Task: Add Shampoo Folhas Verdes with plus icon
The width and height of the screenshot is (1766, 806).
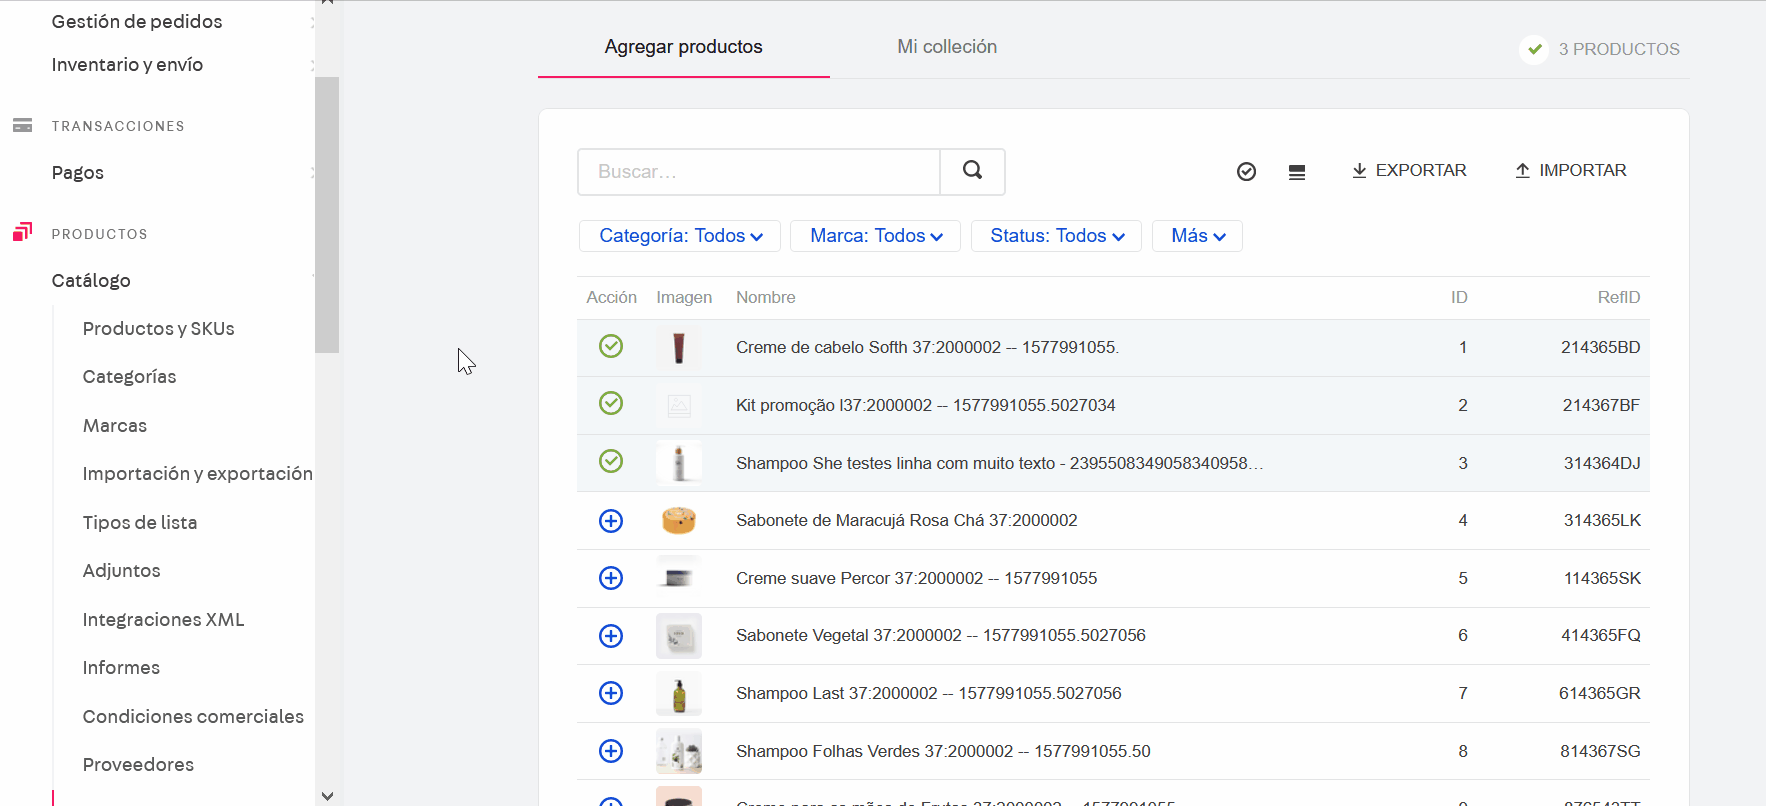Action: (611, 751)
